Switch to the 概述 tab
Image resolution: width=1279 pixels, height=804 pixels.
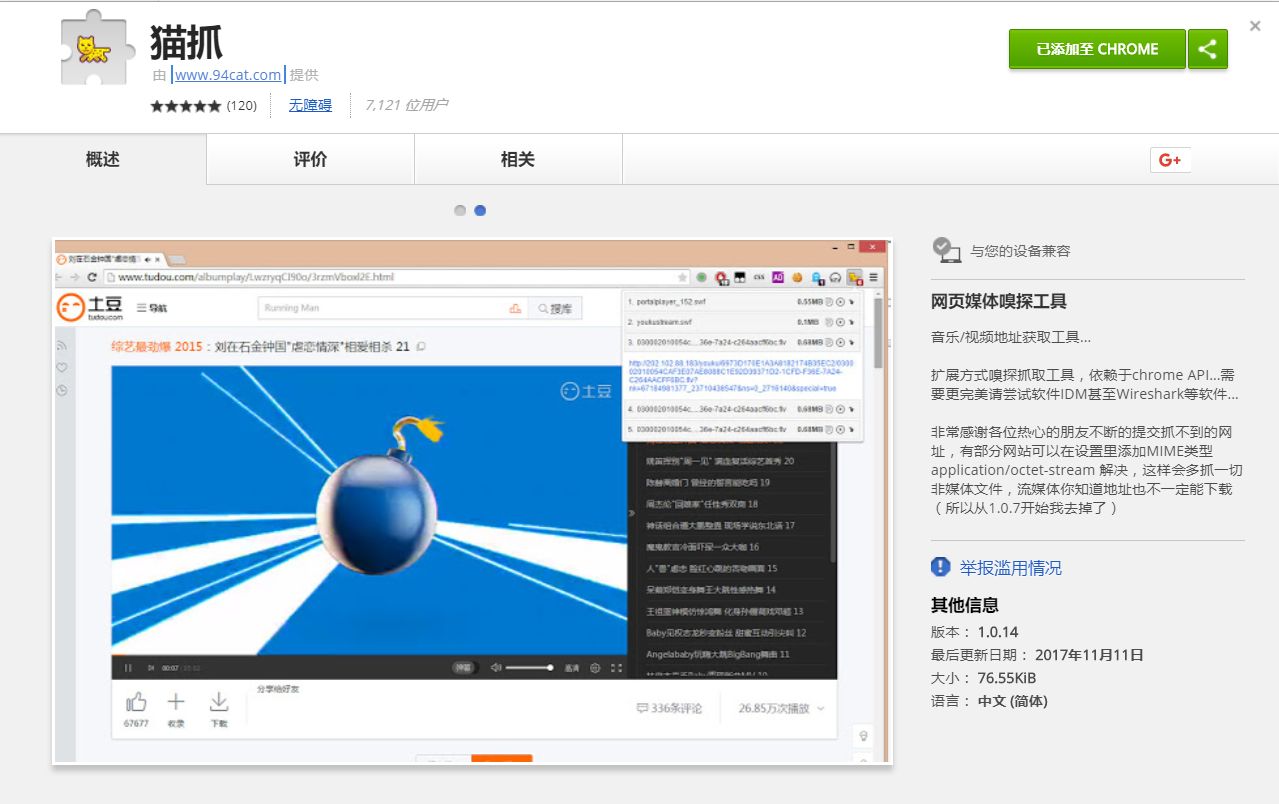(103, 160)
